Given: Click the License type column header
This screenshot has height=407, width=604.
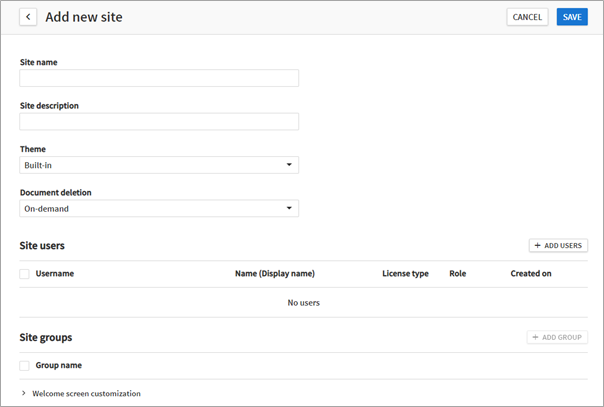Looking at the screenshot, I should point(405,273).
